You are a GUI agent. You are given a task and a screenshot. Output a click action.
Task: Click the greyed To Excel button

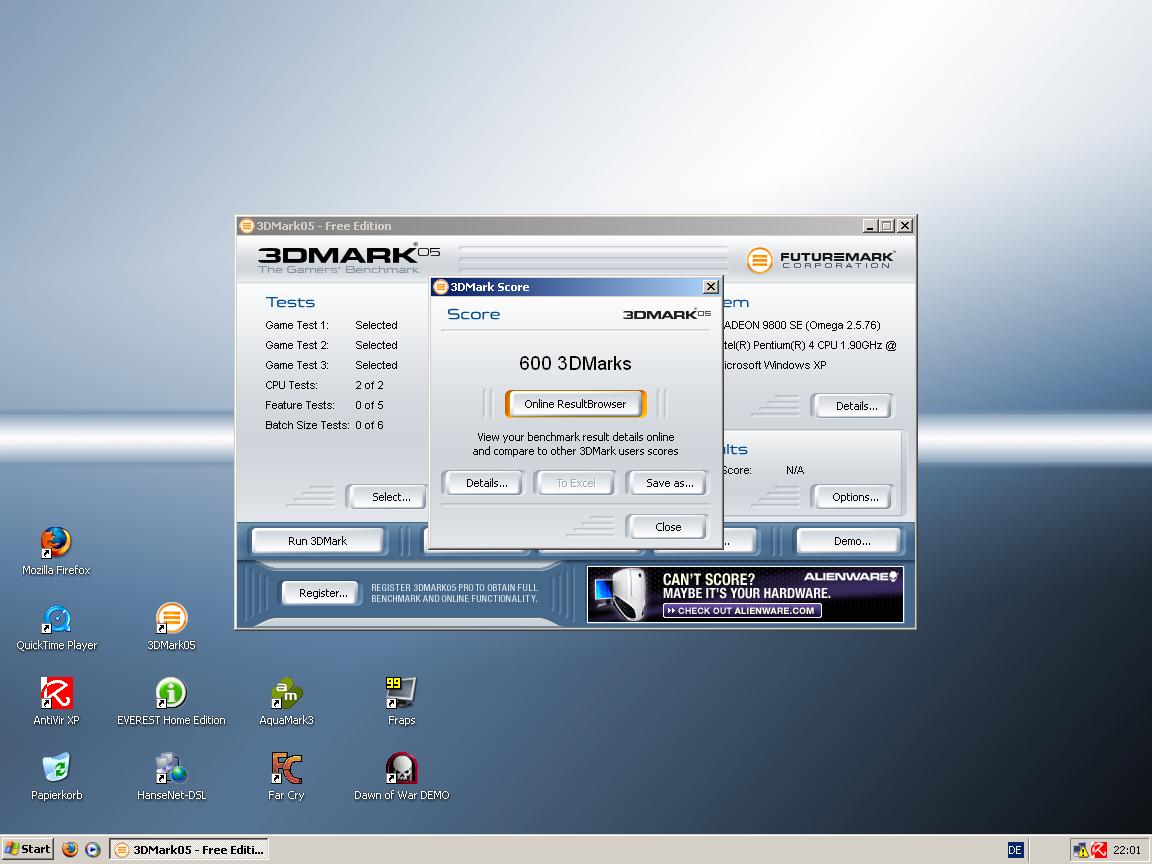click(575, 483)
